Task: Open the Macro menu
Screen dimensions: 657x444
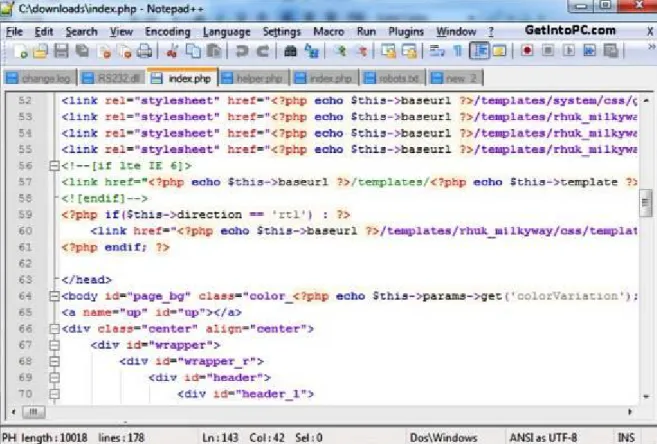Action: coord(328,32)
